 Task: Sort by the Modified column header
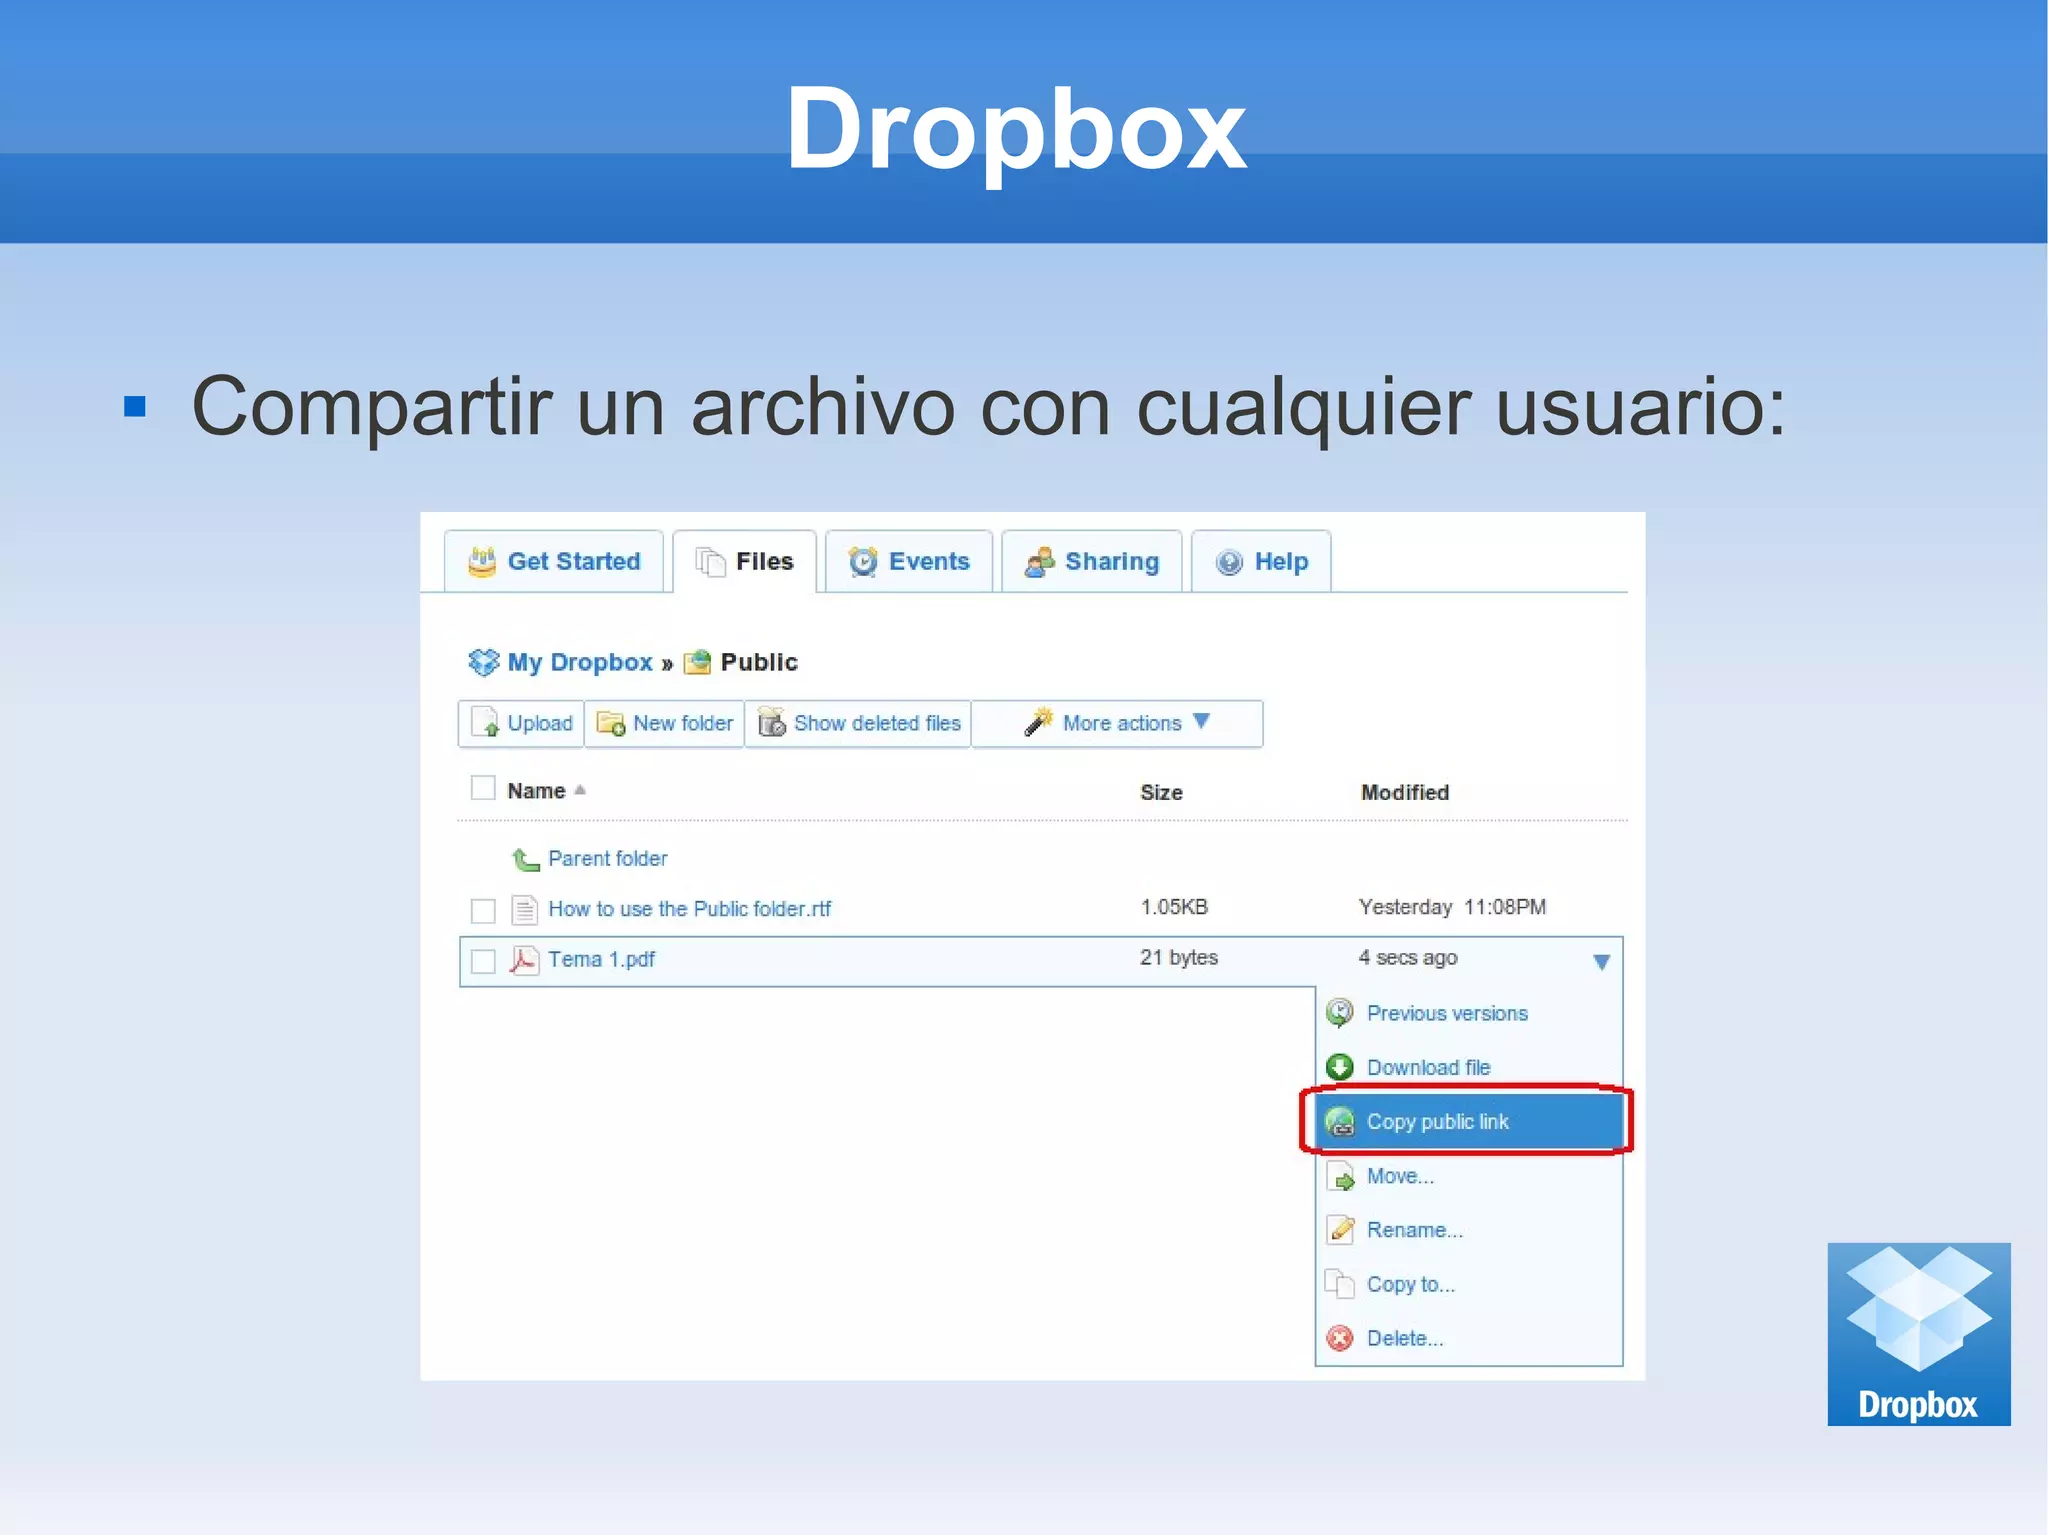(1405, 792)
